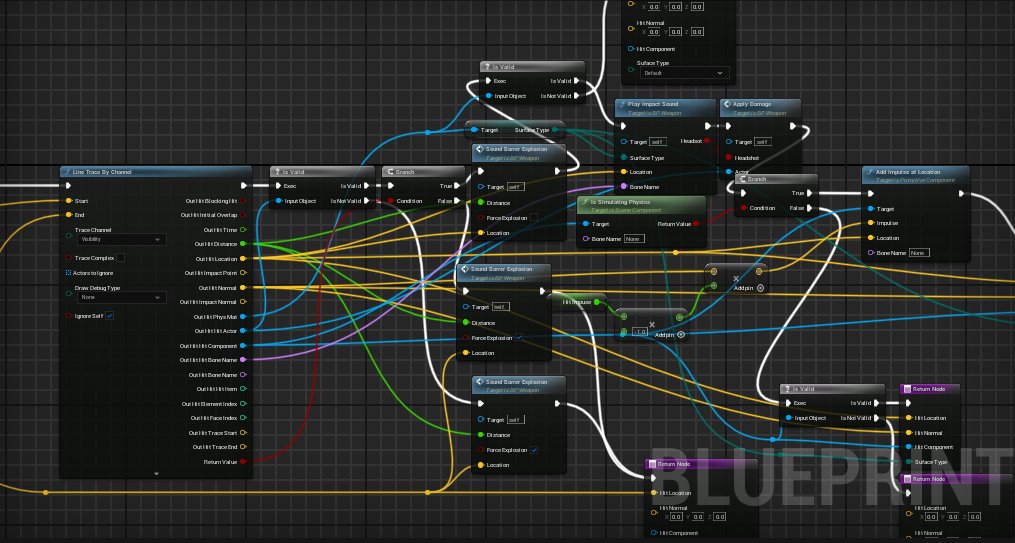Uncheck Force Explosion in the lowest Sound Barrier node
The image size is (1015, 543).
[534, 449]
